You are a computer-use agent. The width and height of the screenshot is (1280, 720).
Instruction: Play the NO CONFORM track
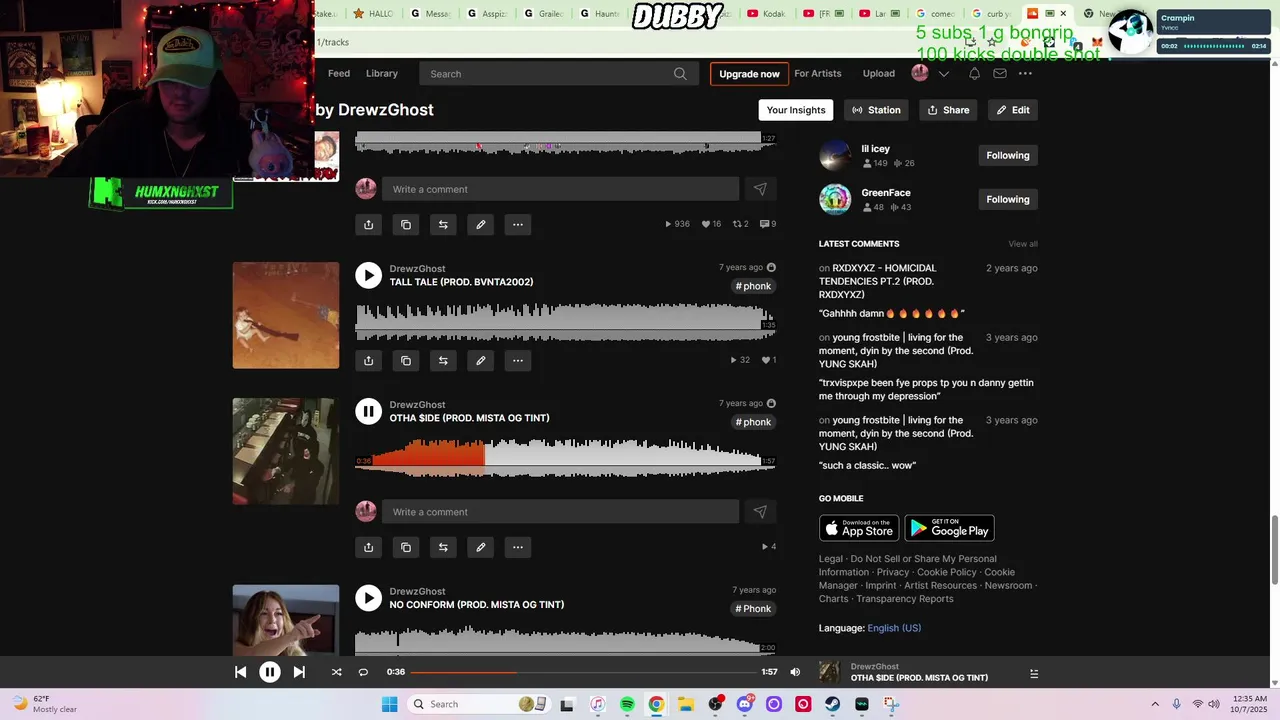click(368, 598)
